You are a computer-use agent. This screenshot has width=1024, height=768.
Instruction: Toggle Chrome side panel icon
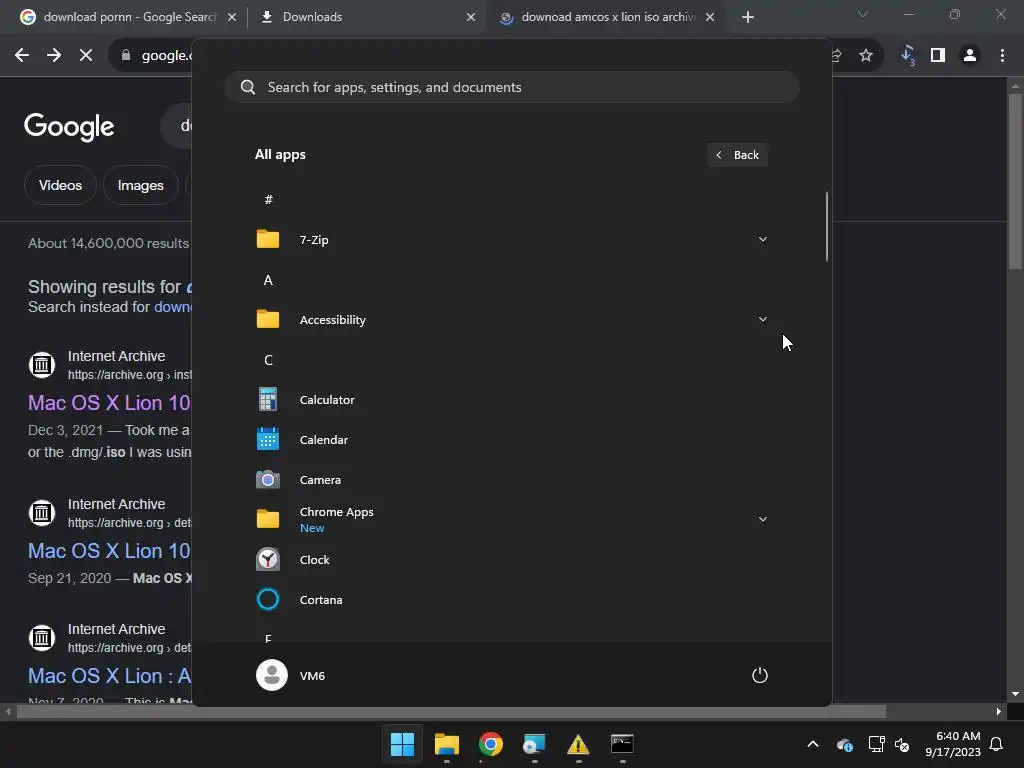938,56
